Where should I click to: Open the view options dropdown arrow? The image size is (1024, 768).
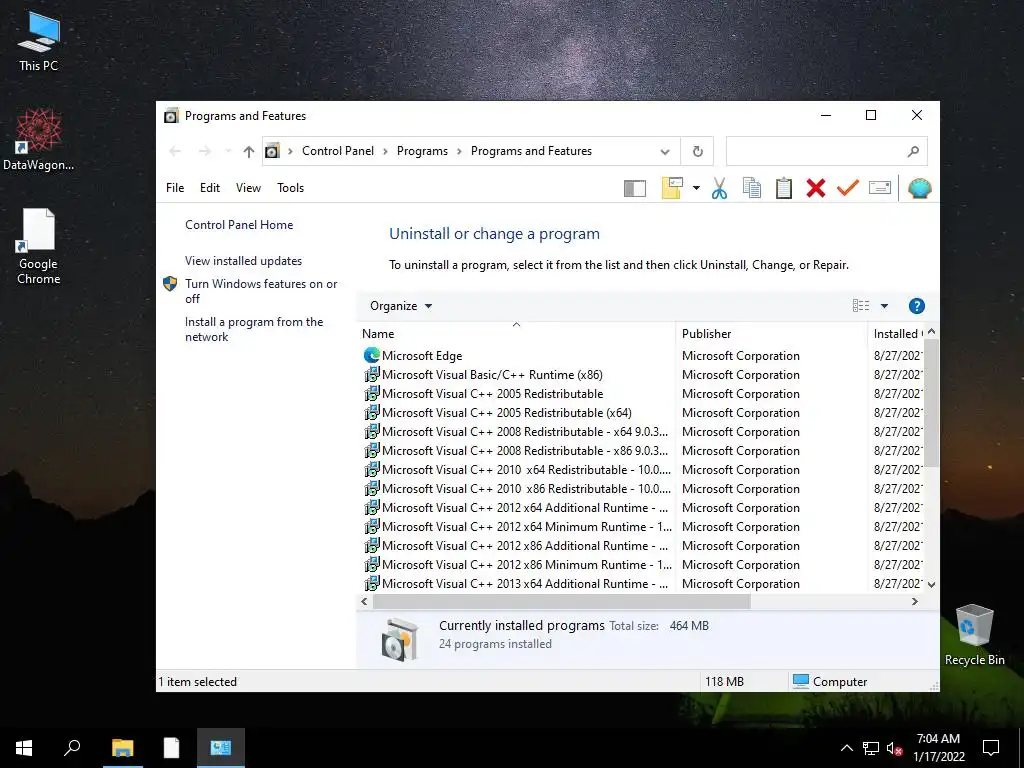coord(884,306)
